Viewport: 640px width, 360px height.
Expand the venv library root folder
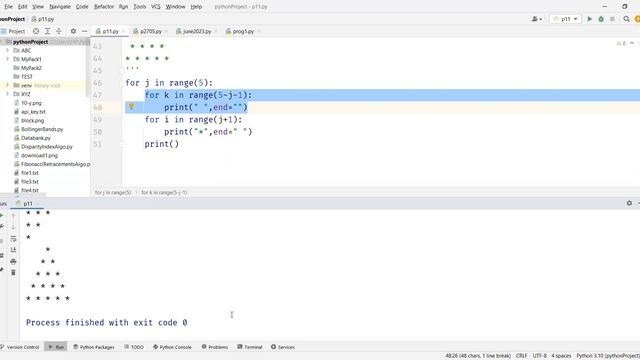pyautogui.click(x=7, y=85)
